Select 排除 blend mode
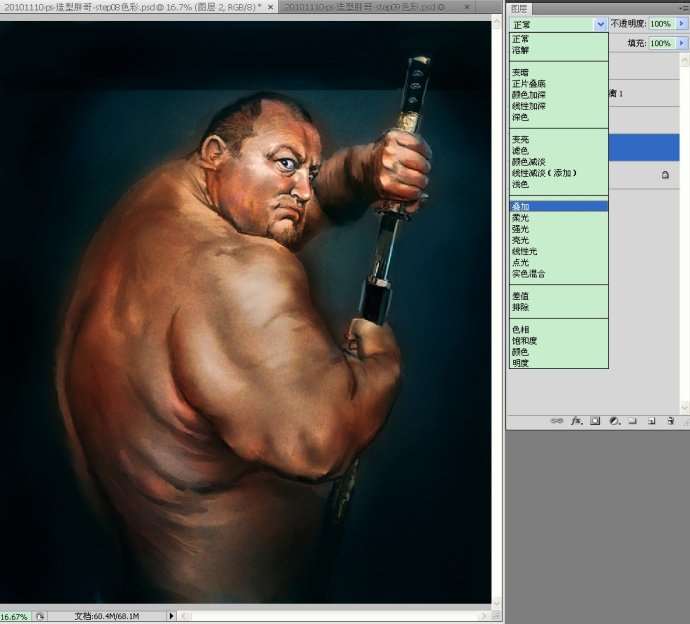690x624 pixels. 559,307
